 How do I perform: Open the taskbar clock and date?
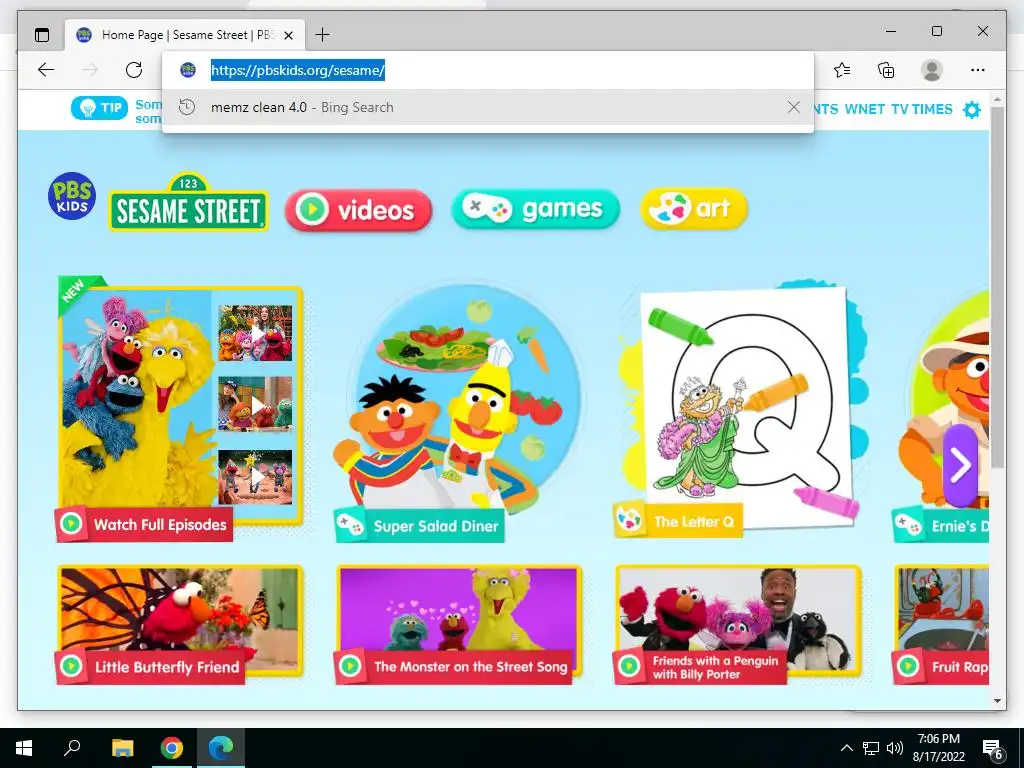click(x=938, y=748)
